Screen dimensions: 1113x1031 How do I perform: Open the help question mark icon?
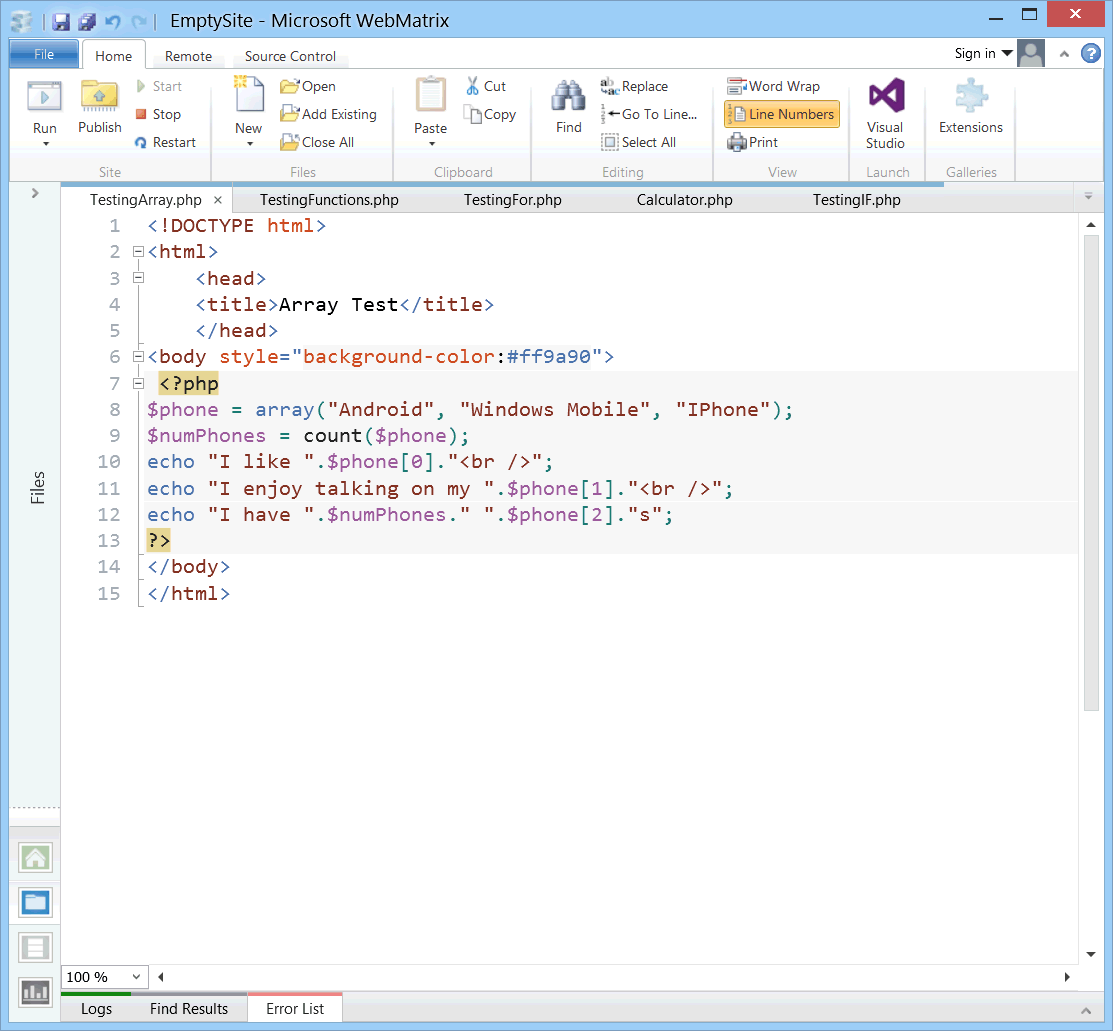coord(1090,53)
